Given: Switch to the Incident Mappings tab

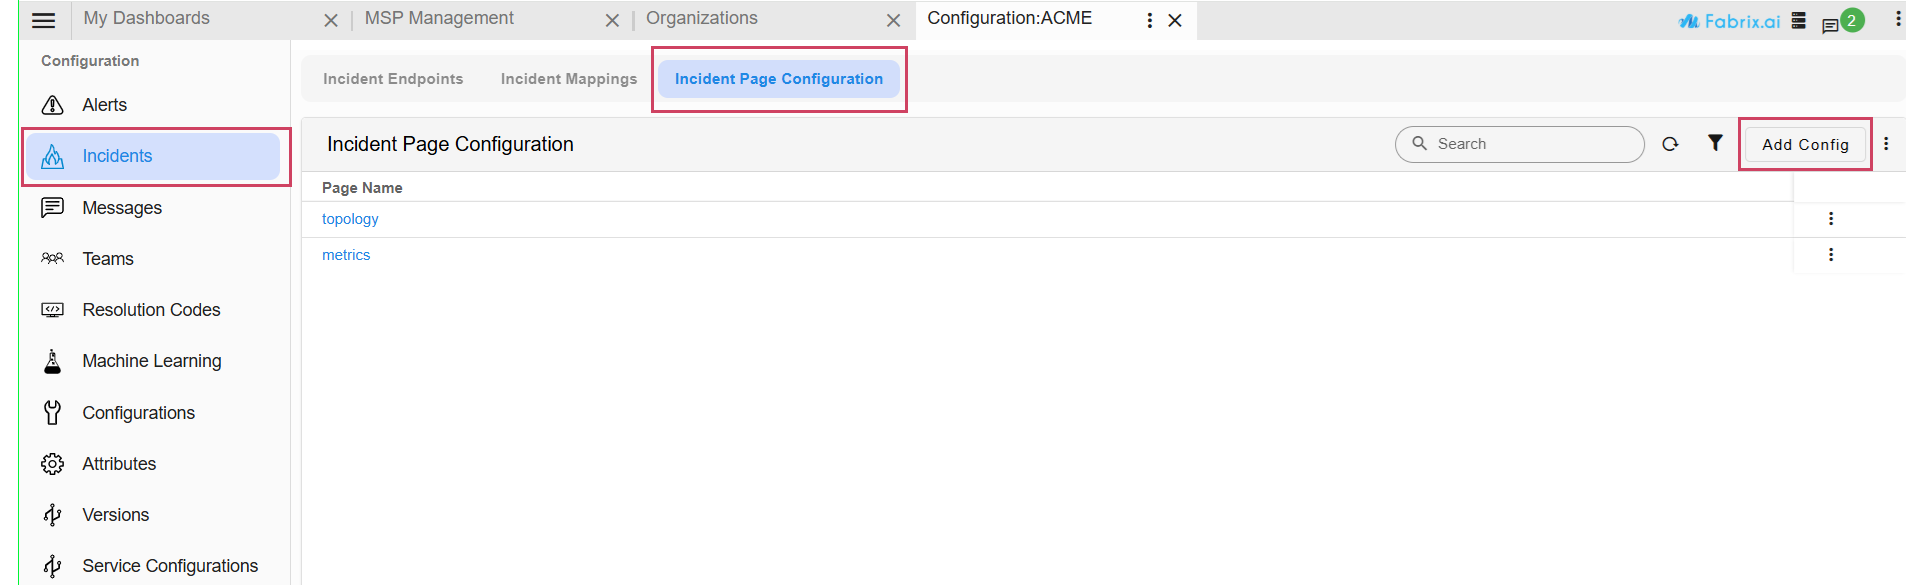Looking at the screenshot, I should tap(568, 79).
